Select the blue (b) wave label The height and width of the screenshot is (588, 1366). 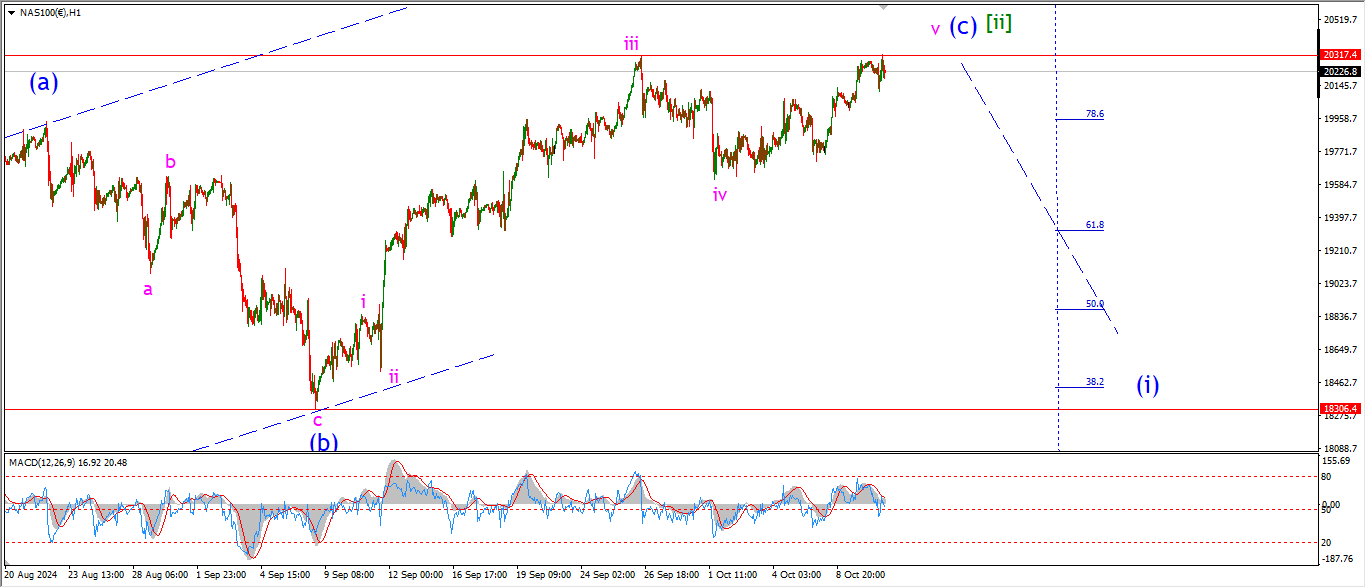pos(323,442)
